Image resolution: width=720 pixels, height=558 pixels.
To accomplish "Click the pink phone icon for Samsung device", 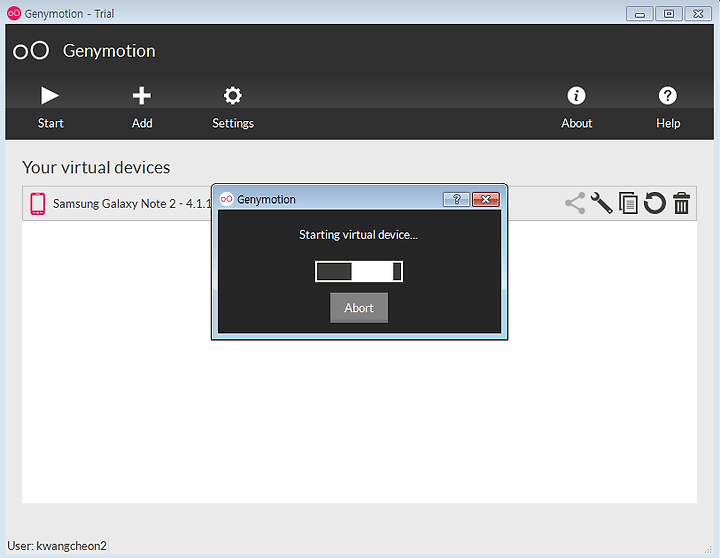I will tap(38, 203).
